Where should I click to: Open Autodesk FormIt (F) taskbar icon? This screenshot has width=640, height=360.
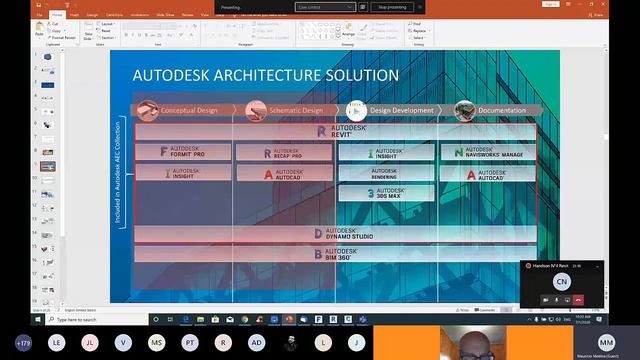click(318, 320)
